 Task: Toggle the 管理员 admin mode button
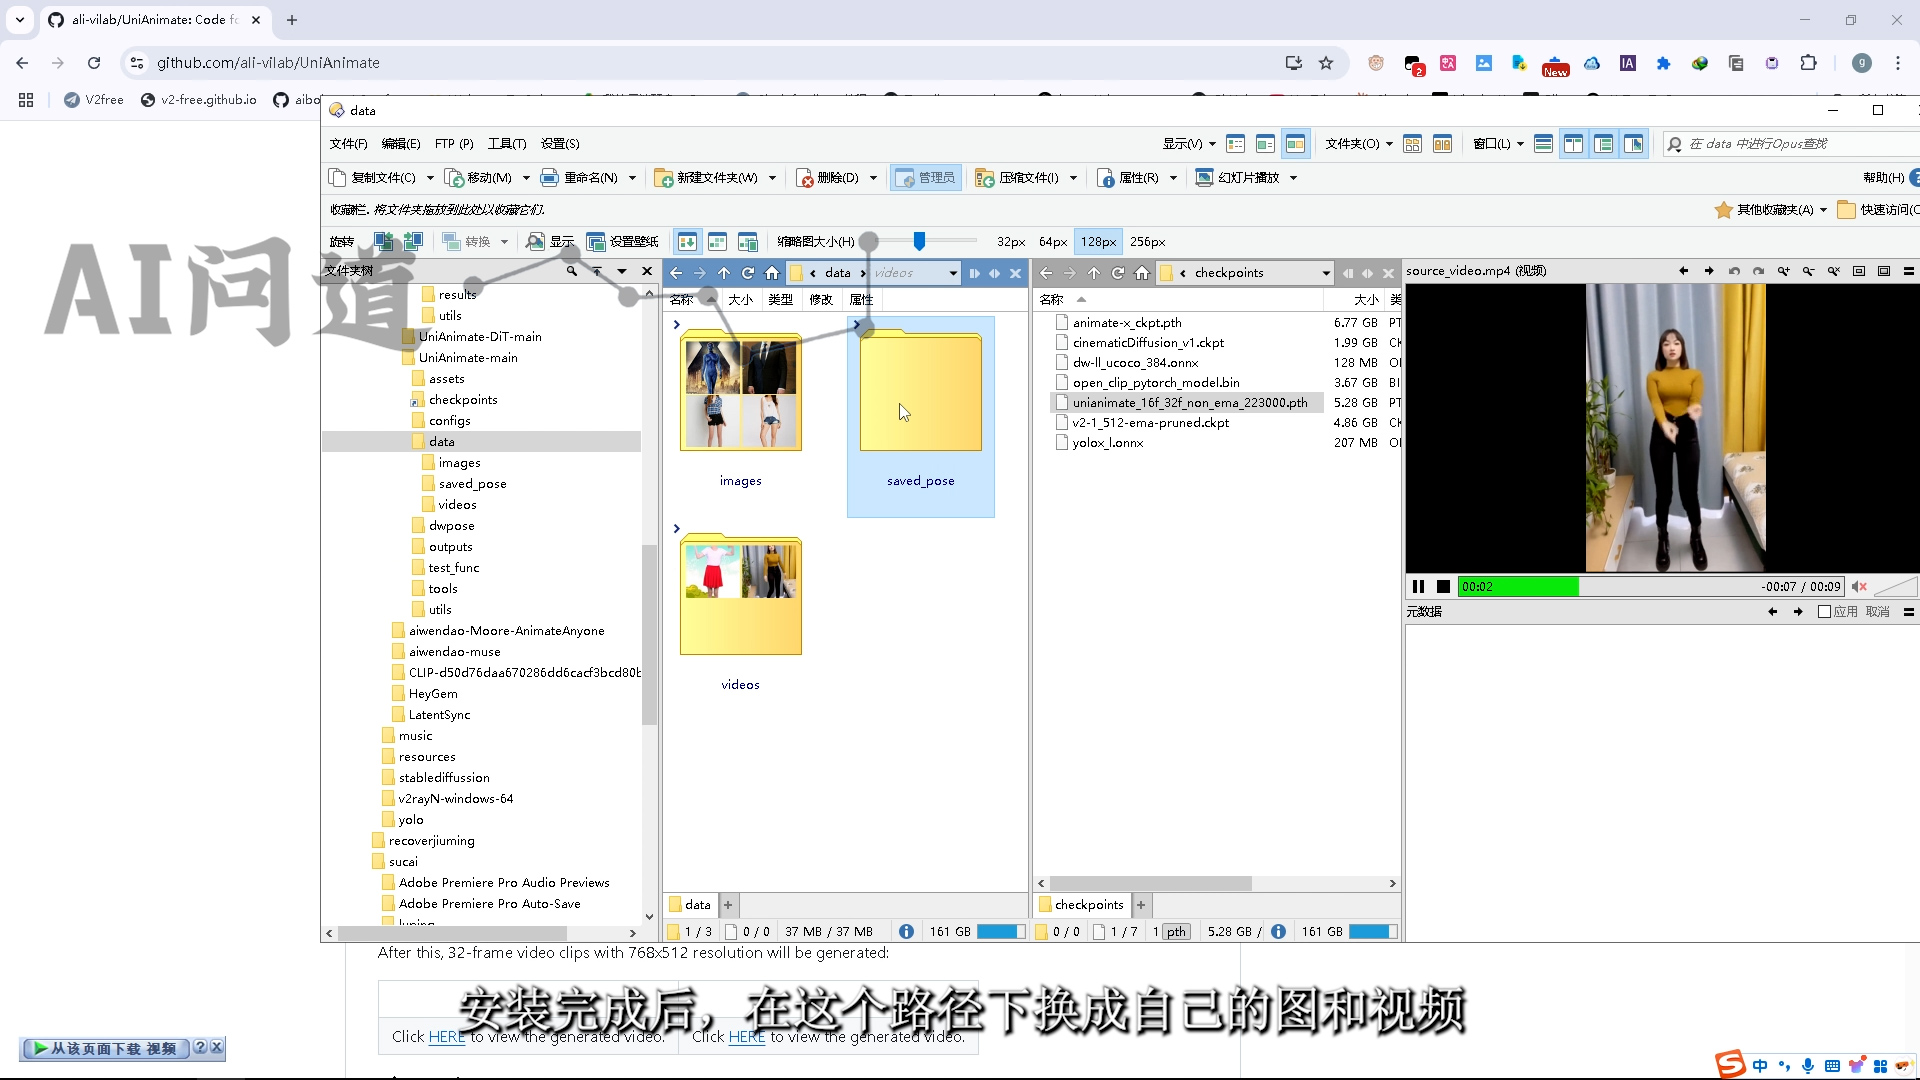pyautogui.click(x=926, y=178)
